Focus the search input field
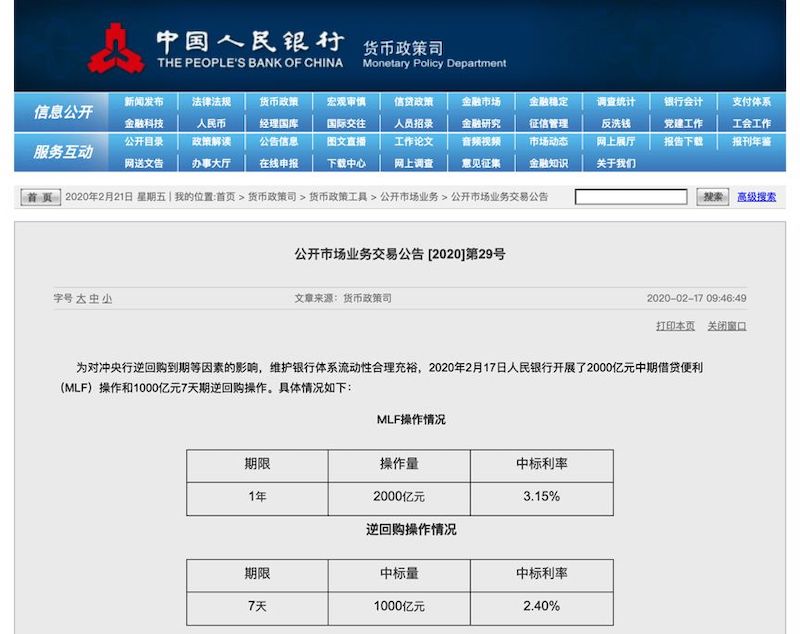This screenshot has height=634, width=800. point(630,198)
